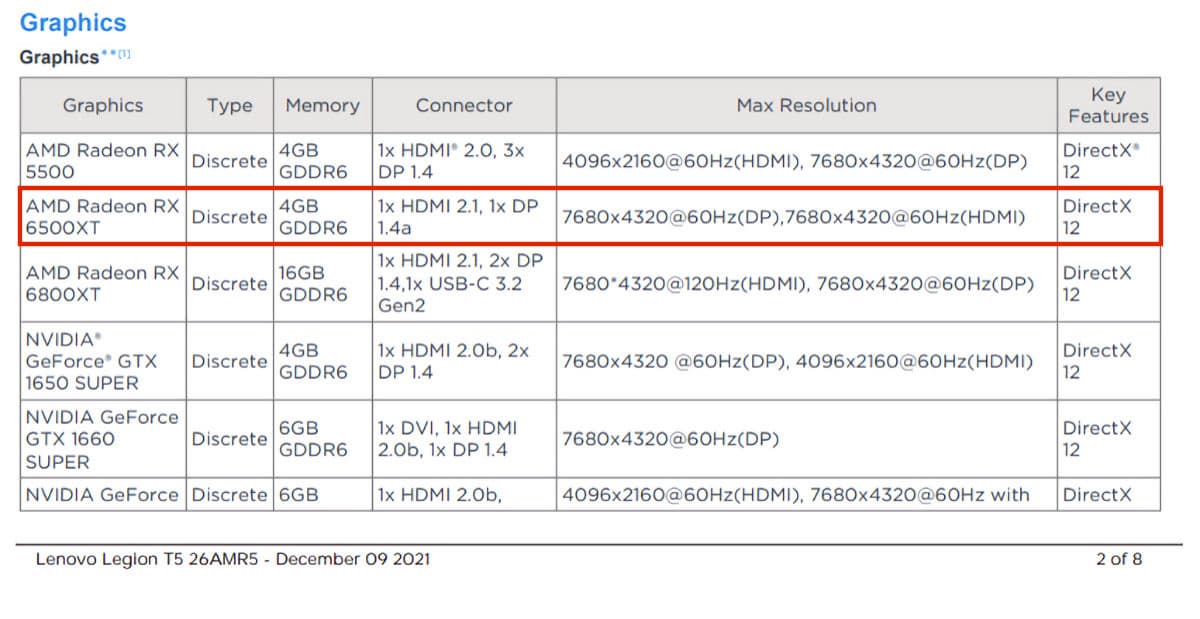Click the connector cell with DP 1.4a
Screen dimensions: 1200x619
[x=464, y=216]
